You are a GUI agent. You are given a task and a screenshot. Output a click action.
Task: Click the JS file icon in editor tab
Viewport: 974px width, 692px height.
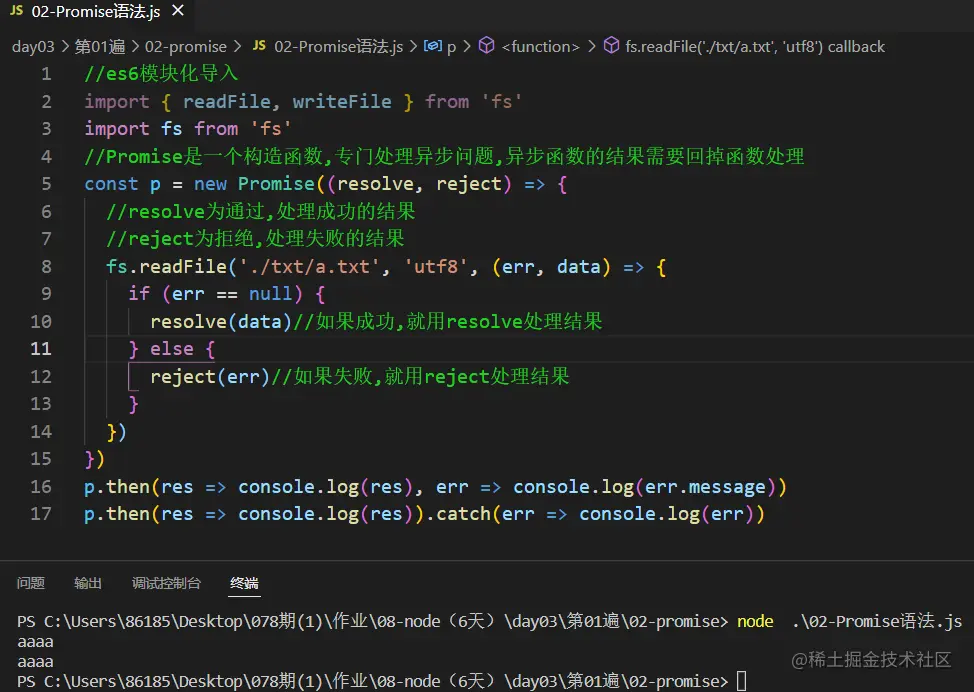coord(17,11)
